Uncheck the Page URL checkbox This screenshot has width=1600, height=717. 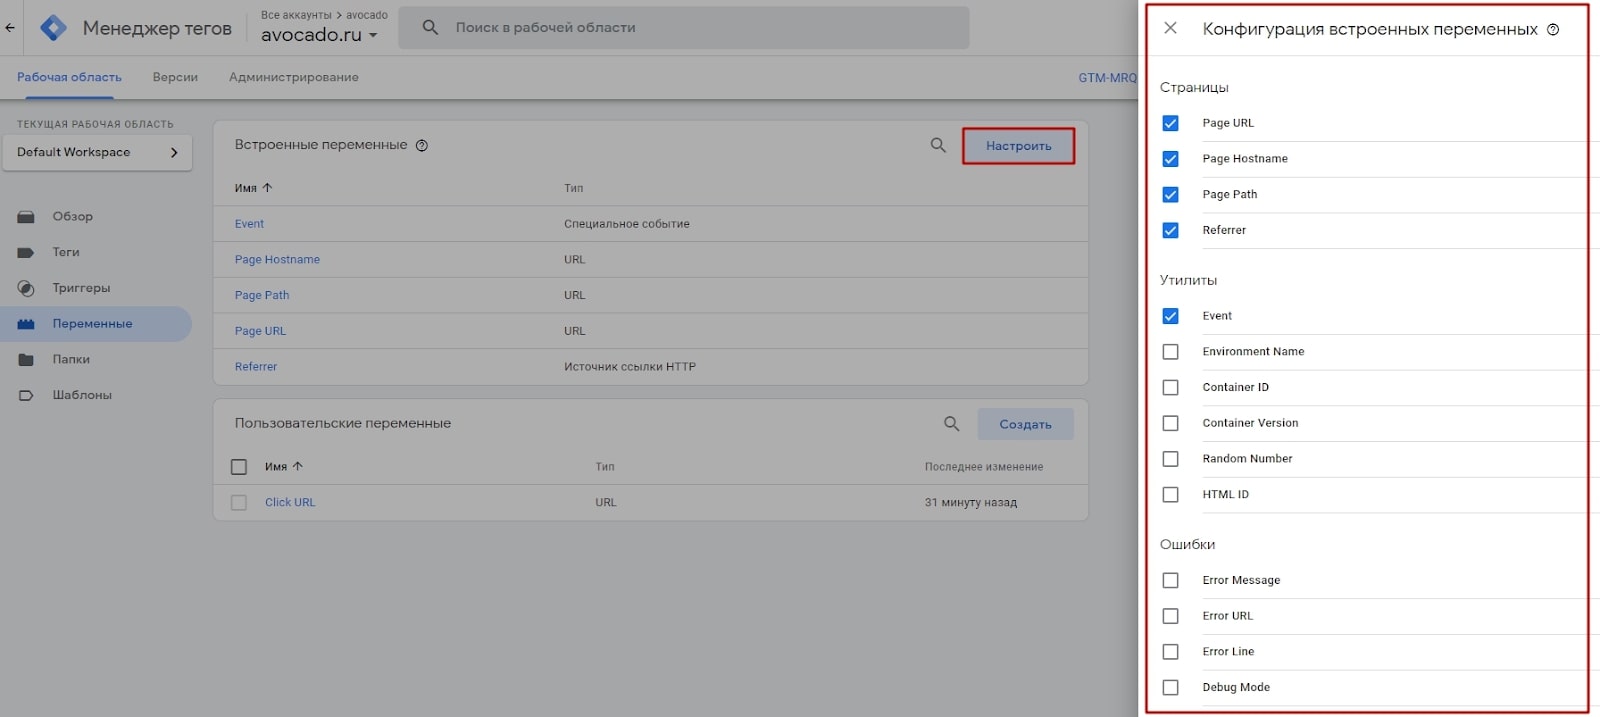click(1170, 123)
